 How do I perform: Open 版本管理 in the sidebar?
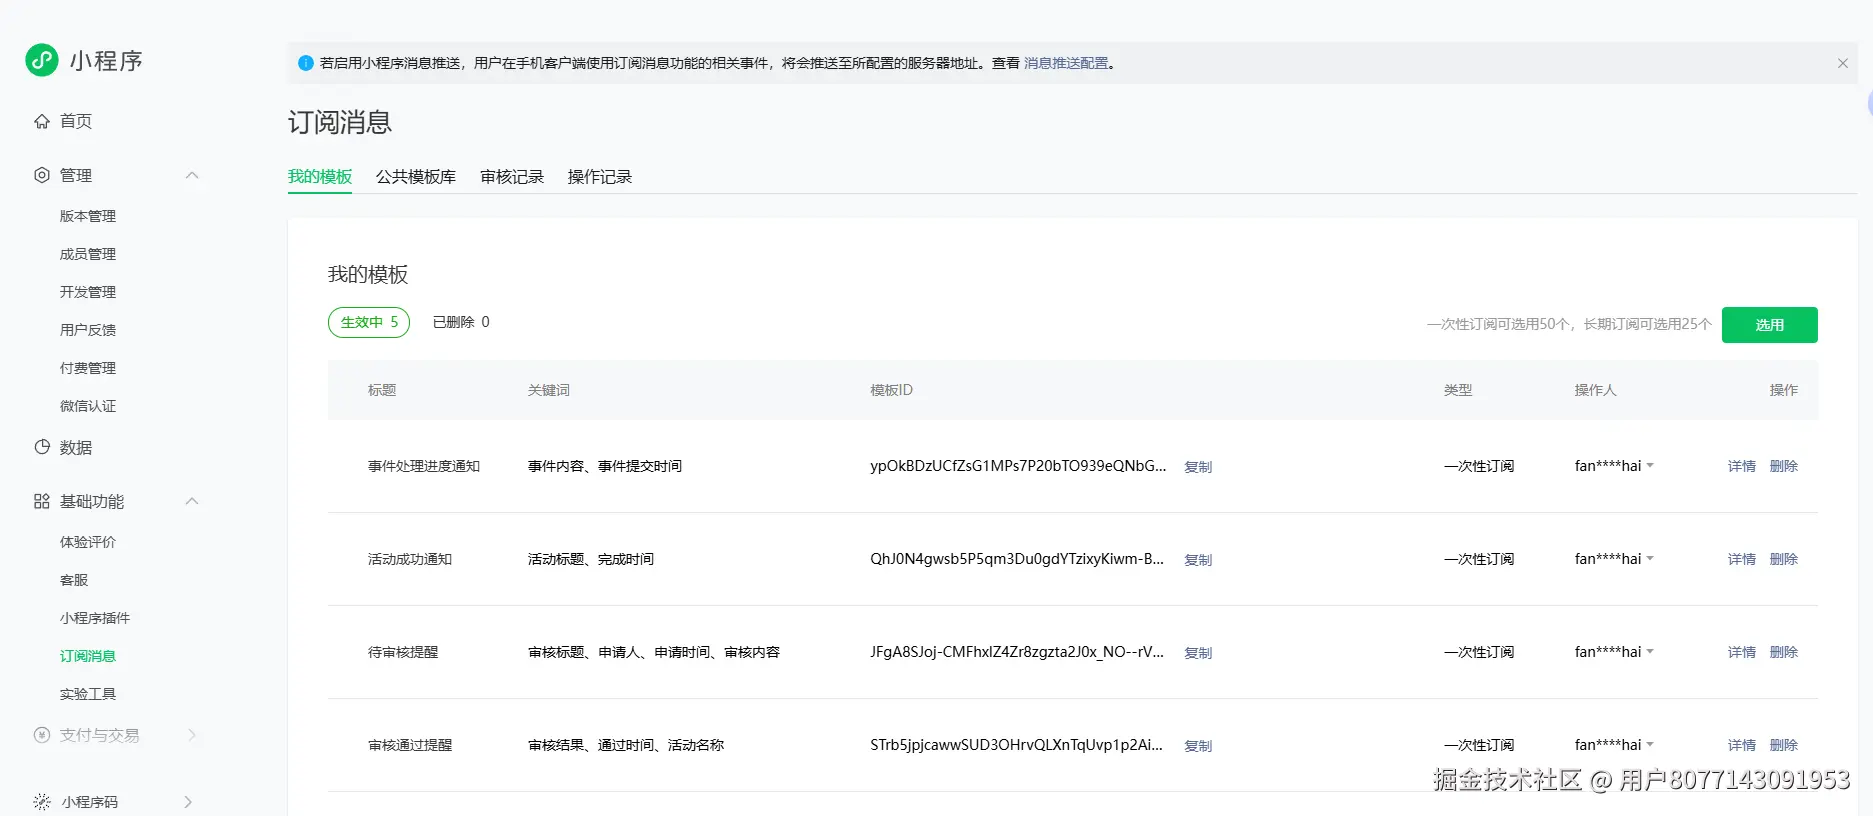tap(88, 216)
